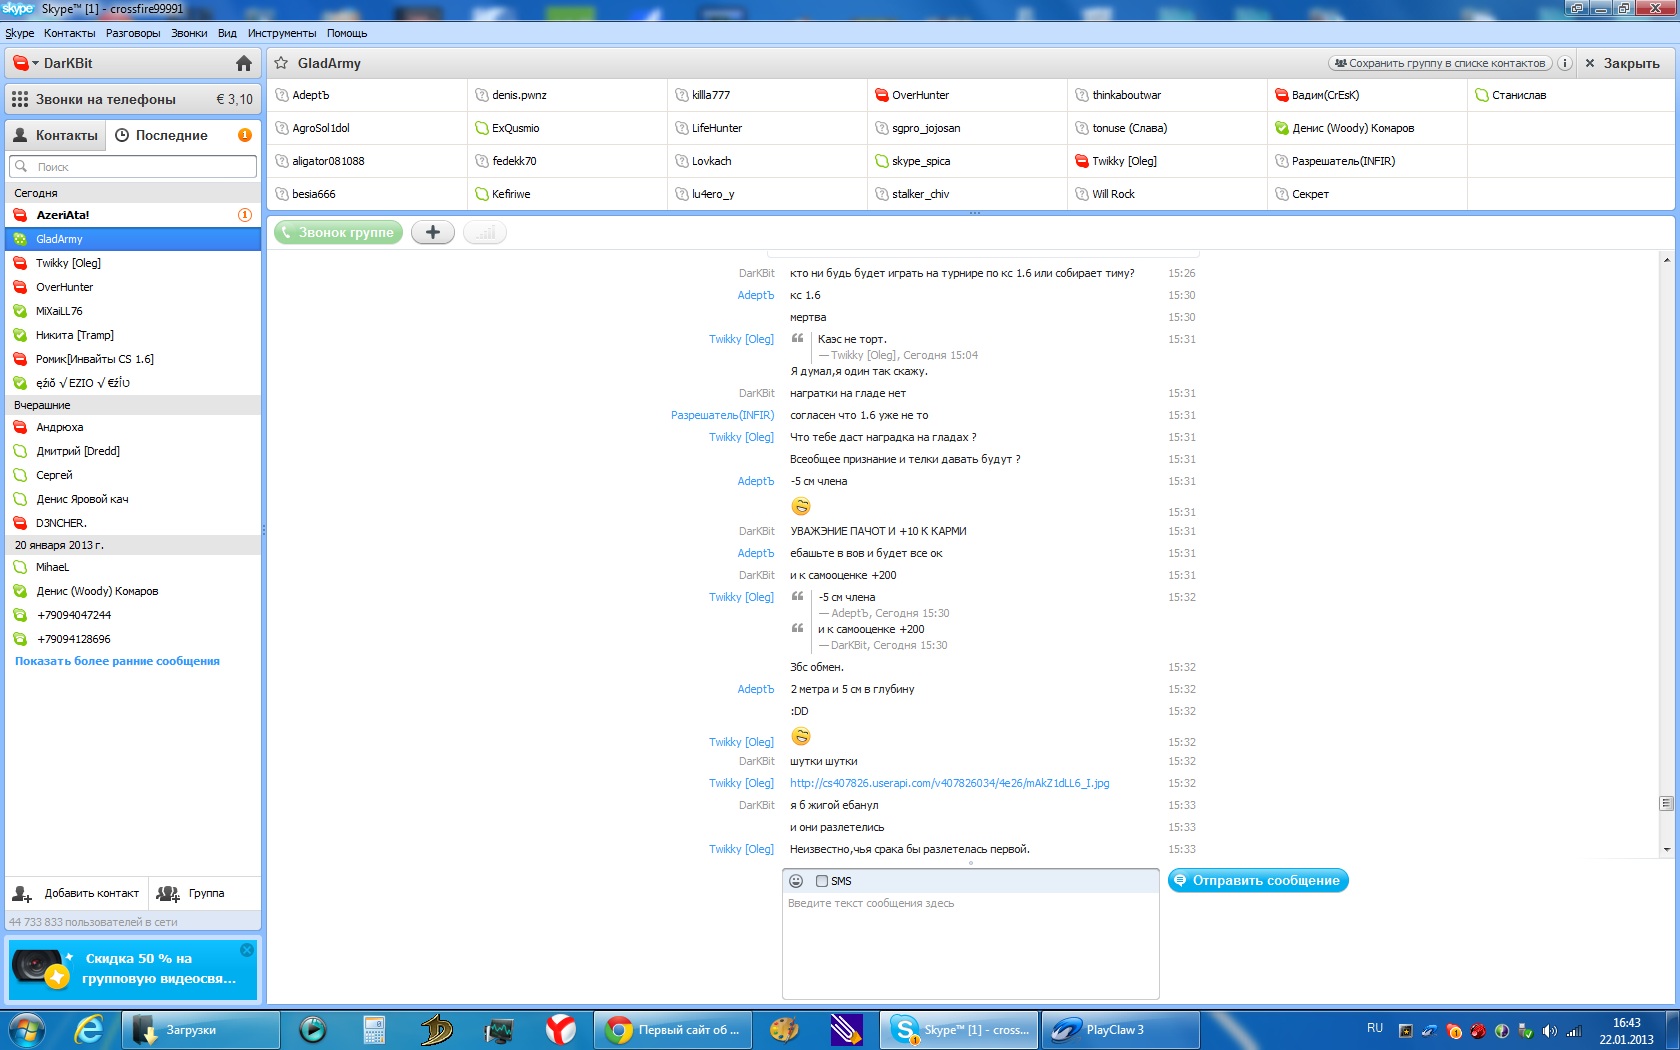Click the Yandex browser taskbar icon
This screenshot has height=1050, width=1680.
[x=560, y=1029]
